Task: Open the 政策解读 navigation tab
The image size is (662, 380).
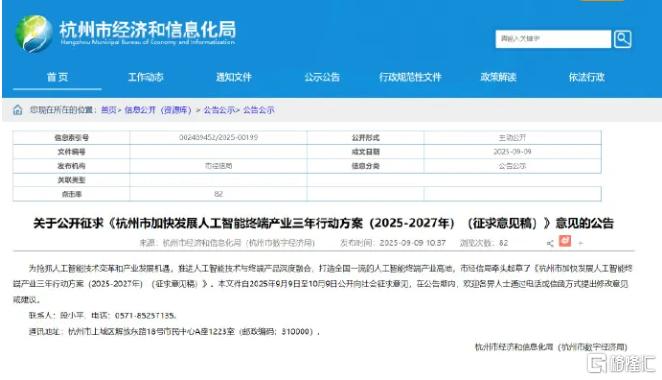Action: [x=498, y=77]
